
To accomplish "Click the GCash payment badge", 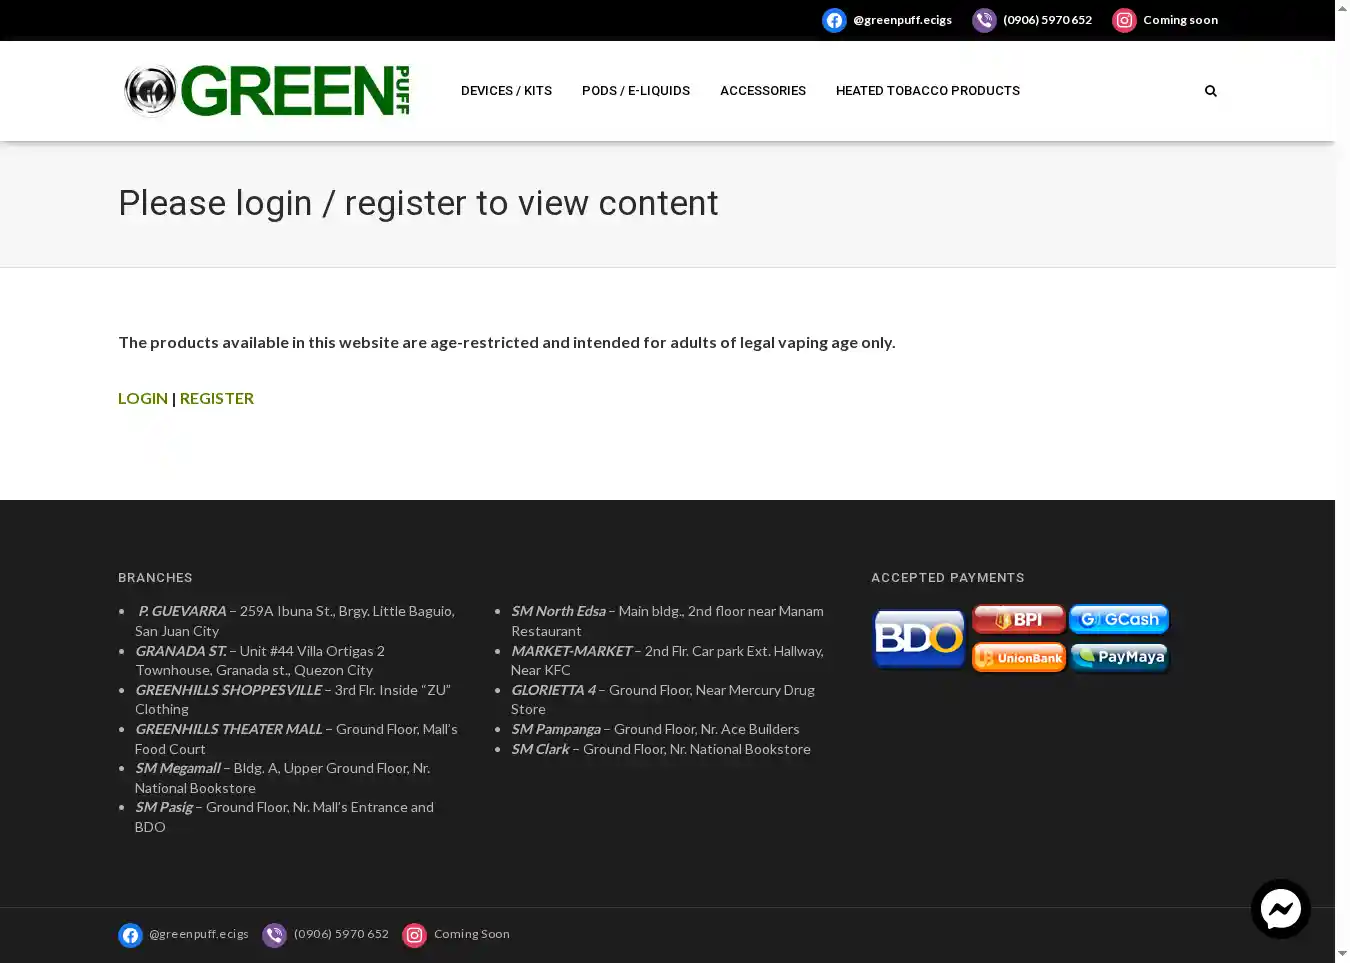I will pos(1119,619).
